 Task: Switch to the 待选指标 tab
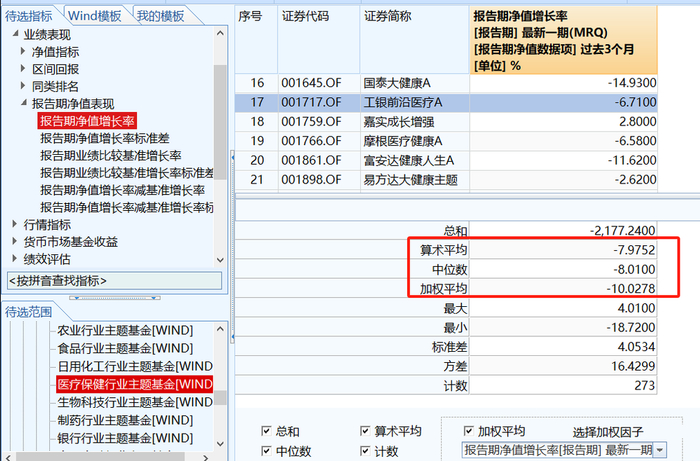tap(29, 16)
